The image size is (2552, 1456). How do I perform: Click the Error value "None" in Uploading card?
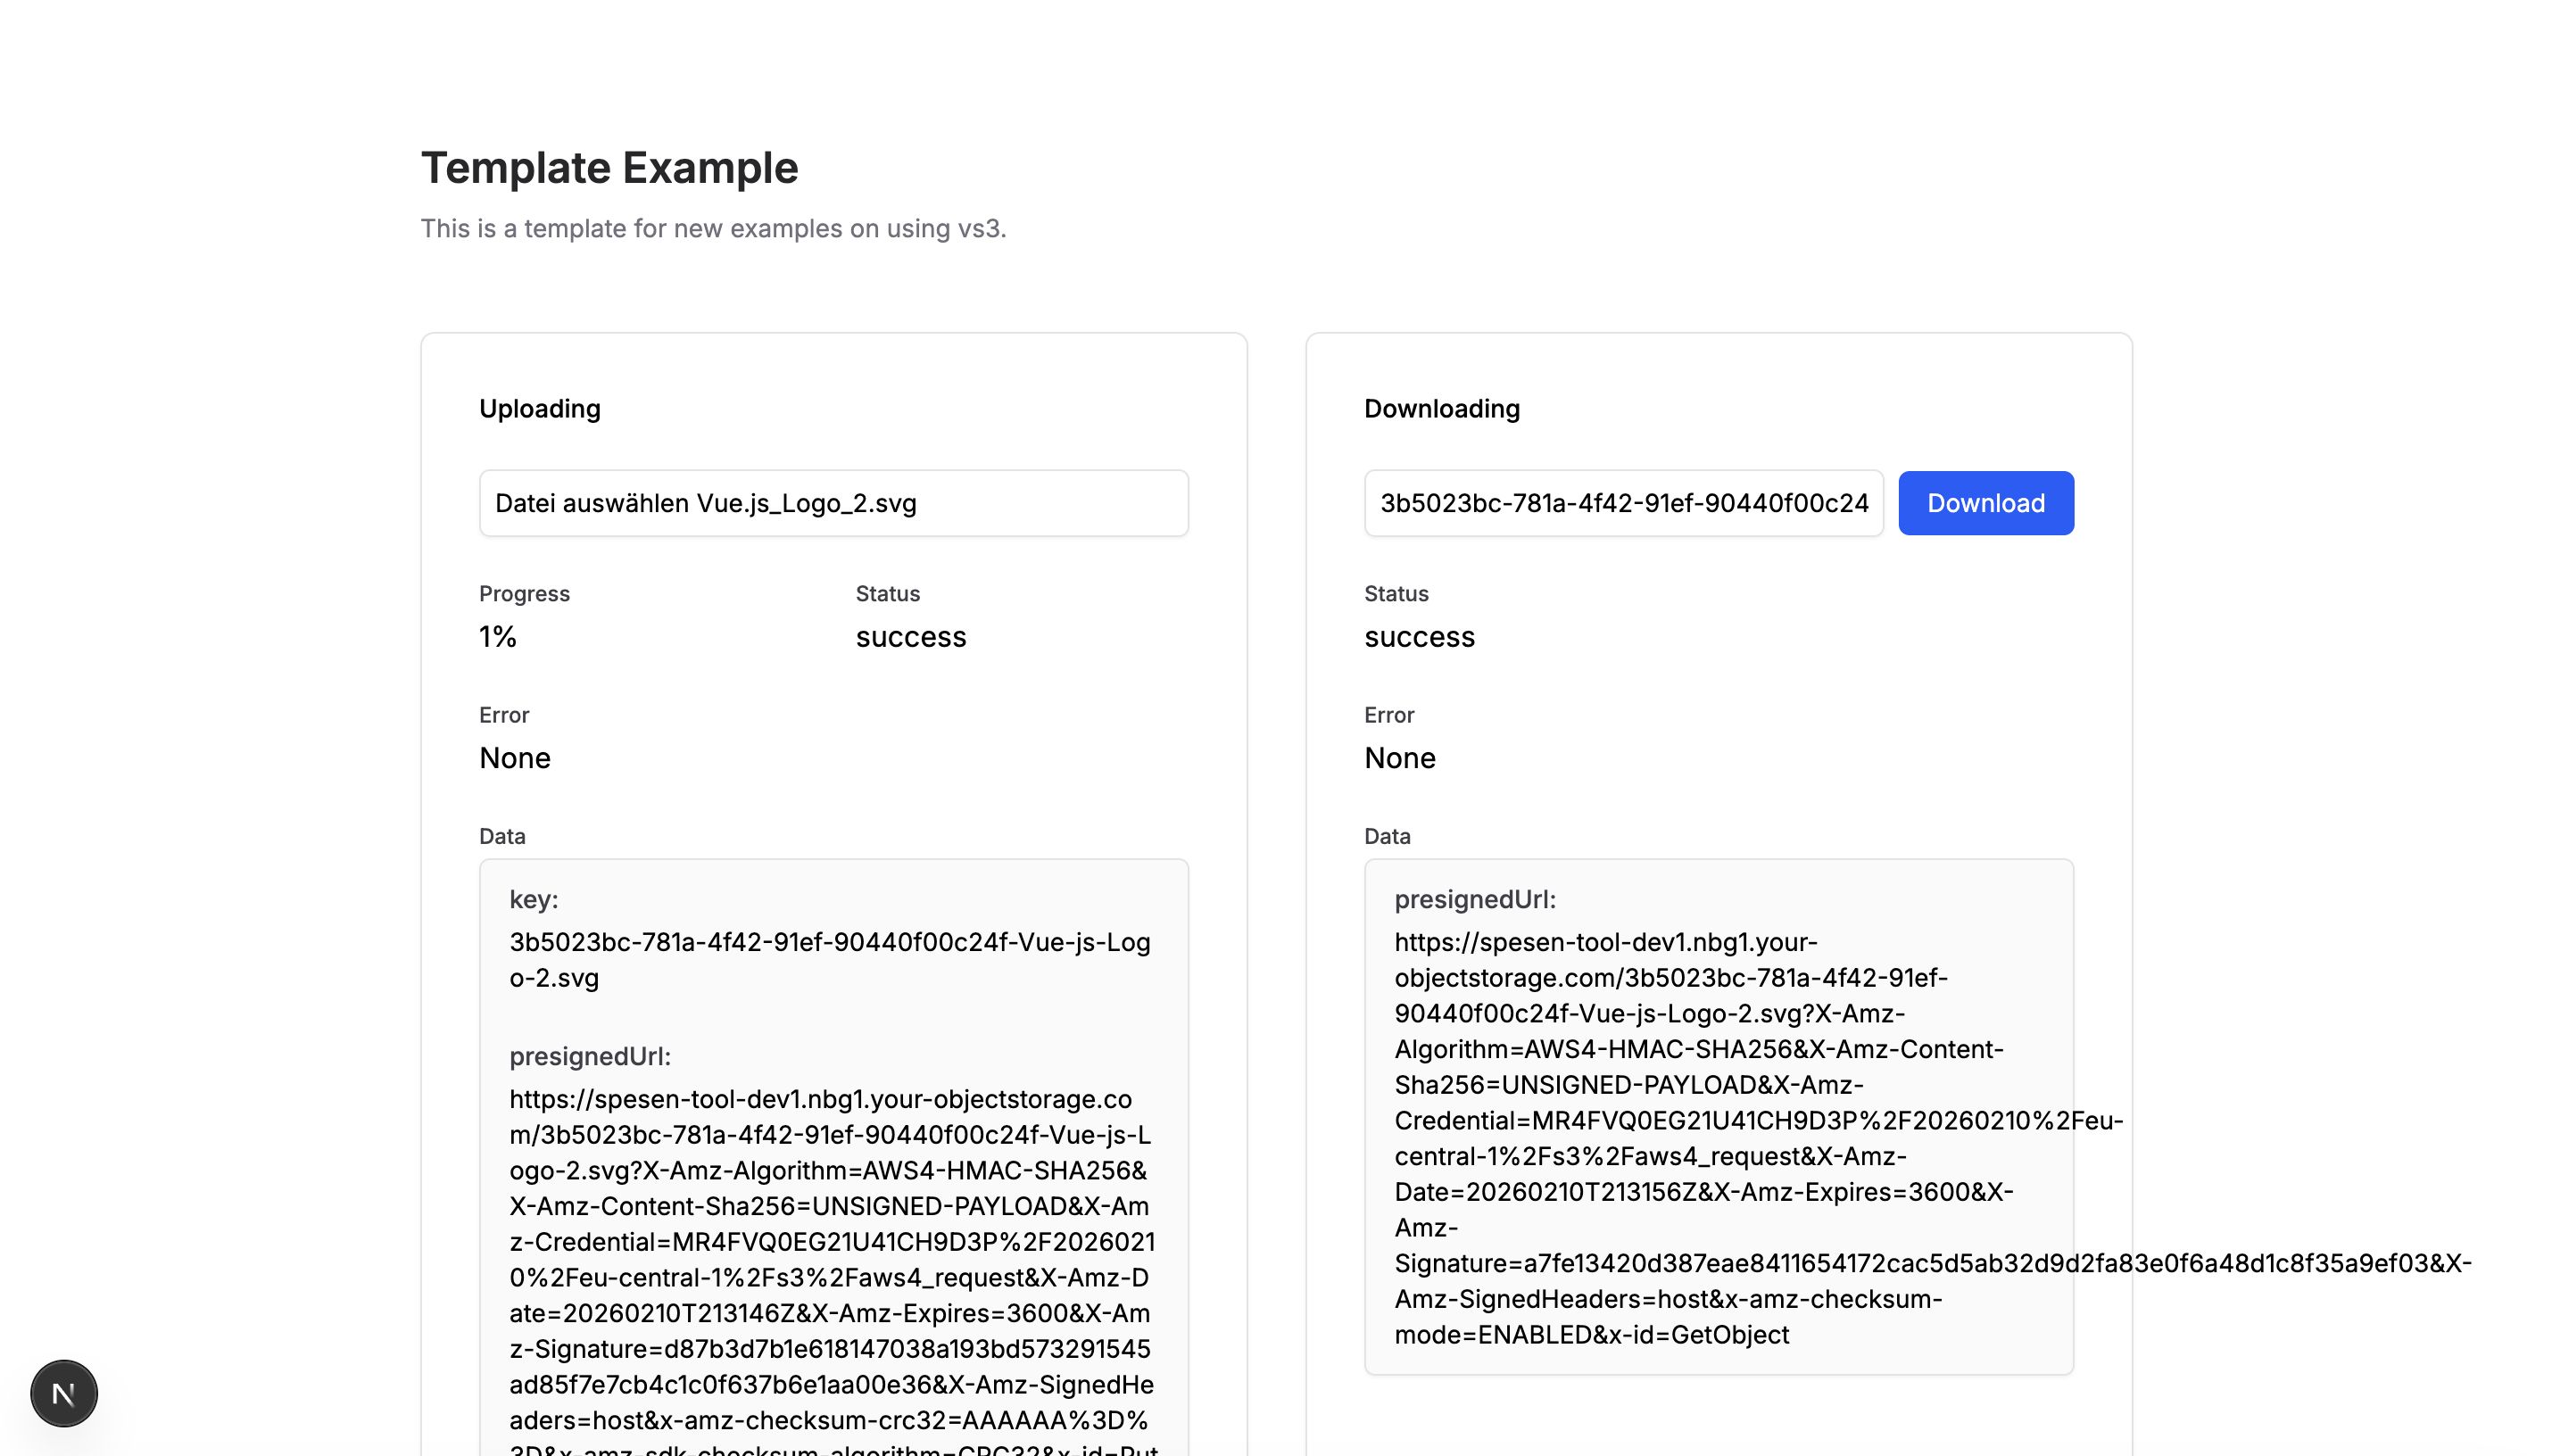(514, 757)
